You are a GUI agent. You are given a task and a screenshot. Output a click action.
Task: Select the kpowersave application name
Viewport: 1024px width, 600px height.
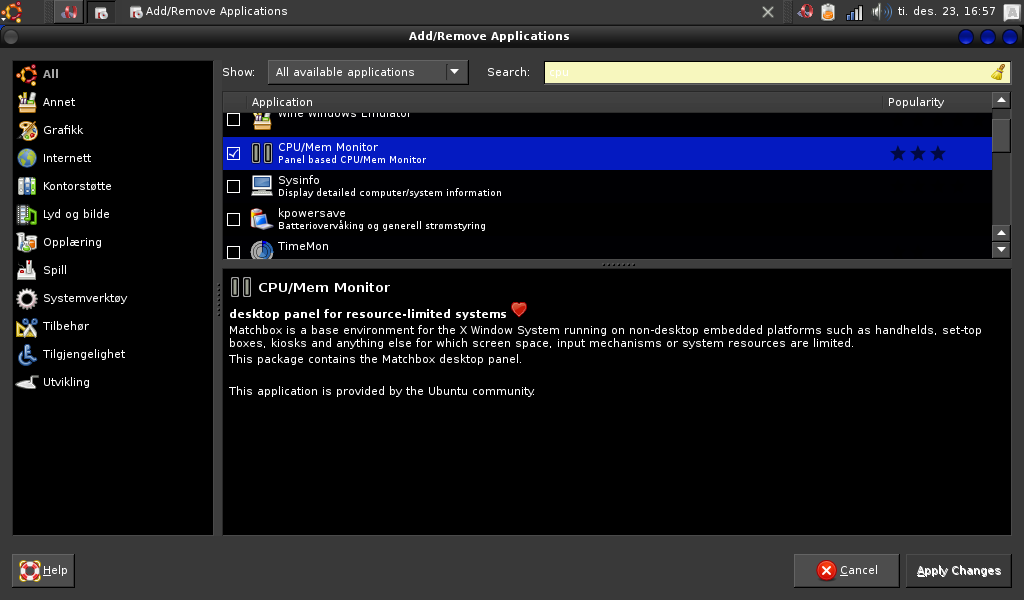coord(312,213)
